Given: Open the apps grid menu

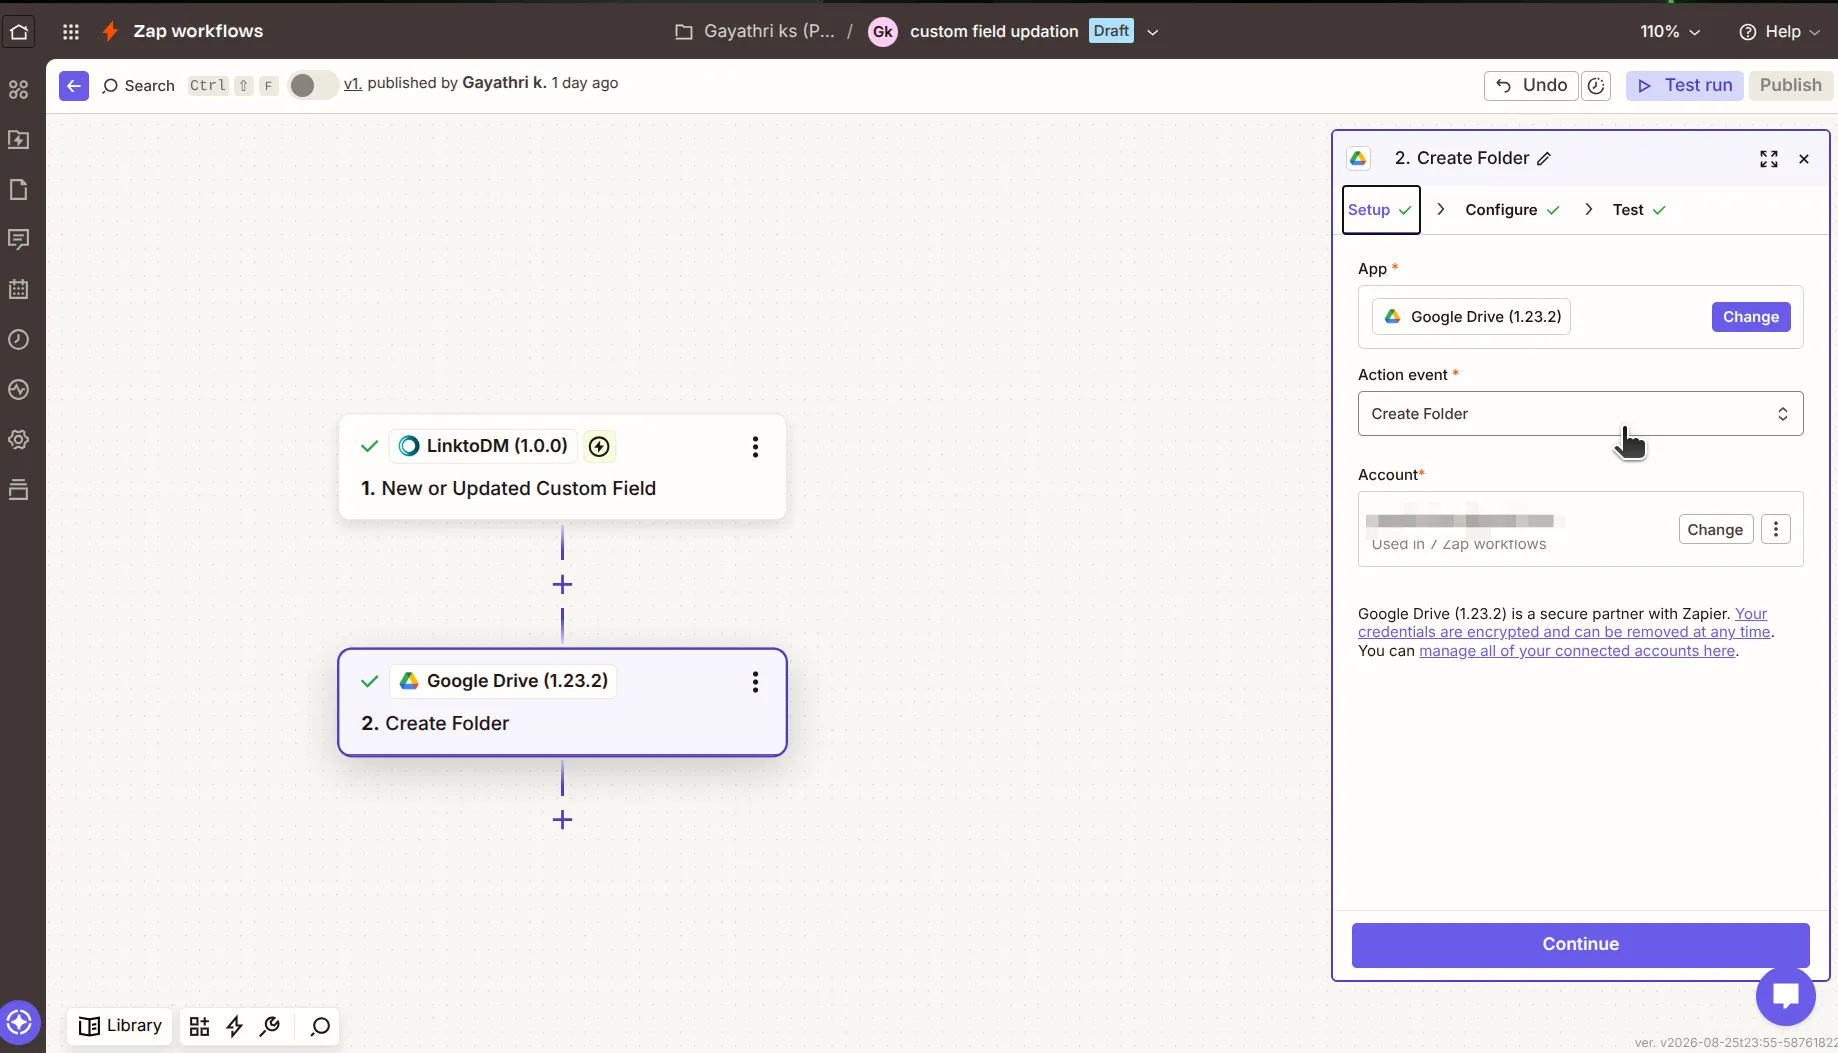Looking at the screenshot, I should [70, 31].
